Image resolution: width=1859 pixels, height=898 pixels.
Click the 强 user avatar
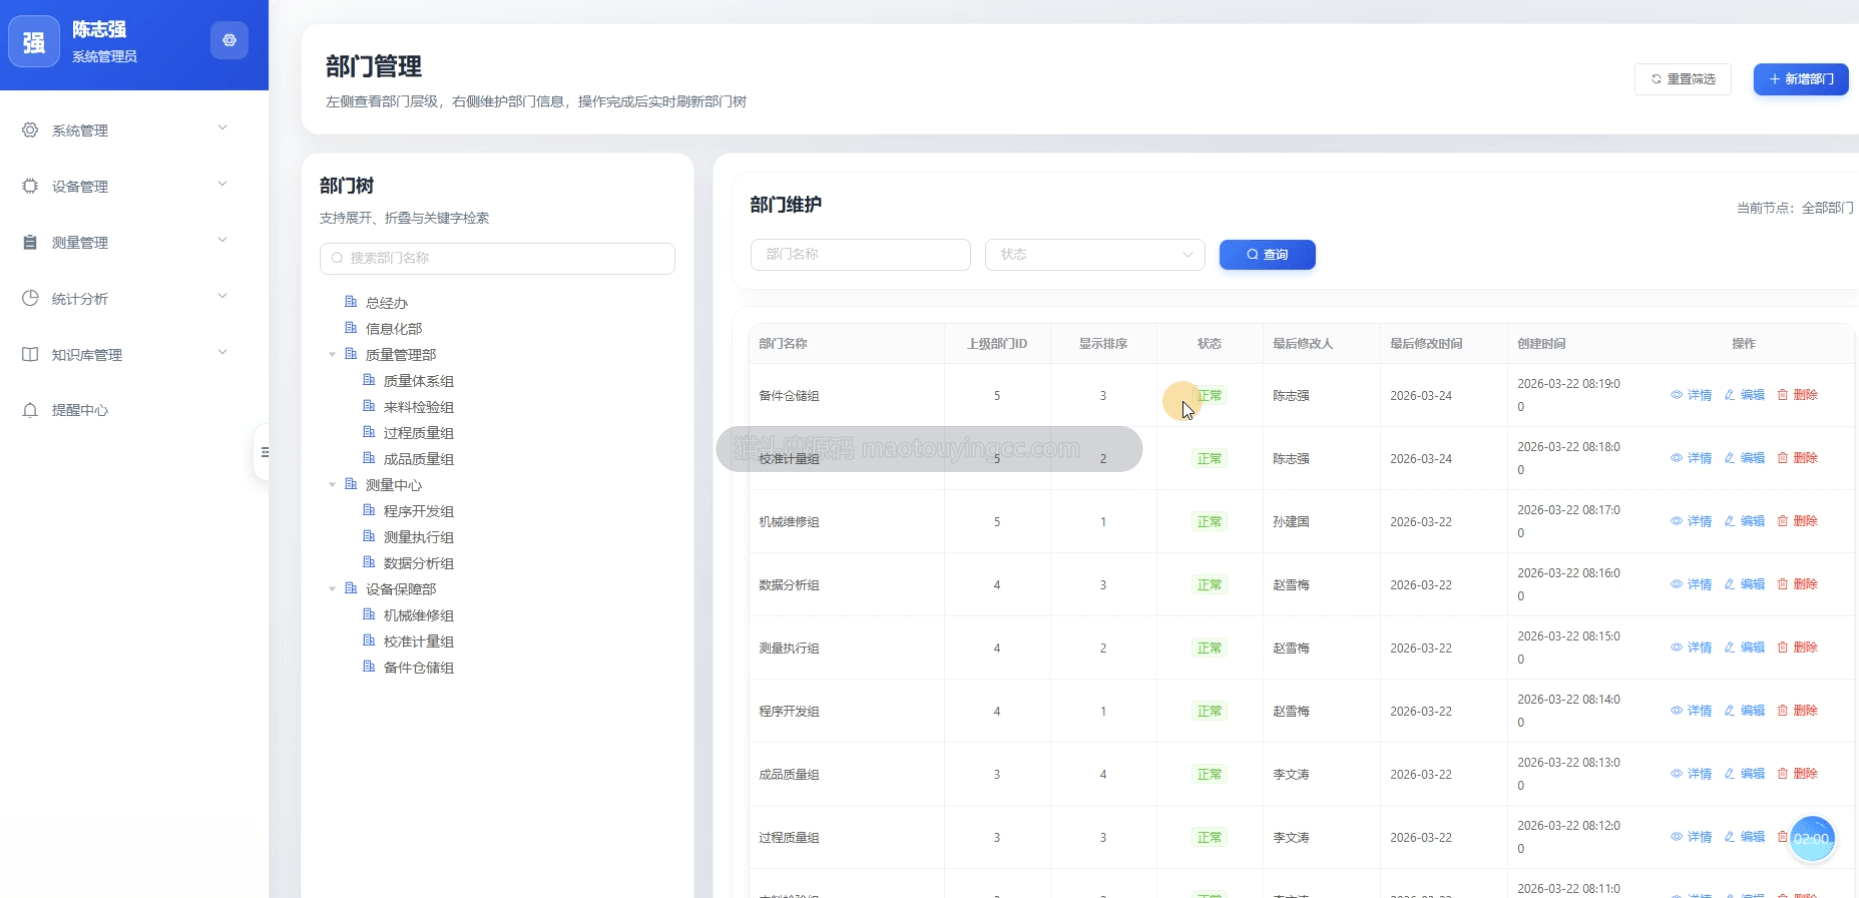pos(34,41)
